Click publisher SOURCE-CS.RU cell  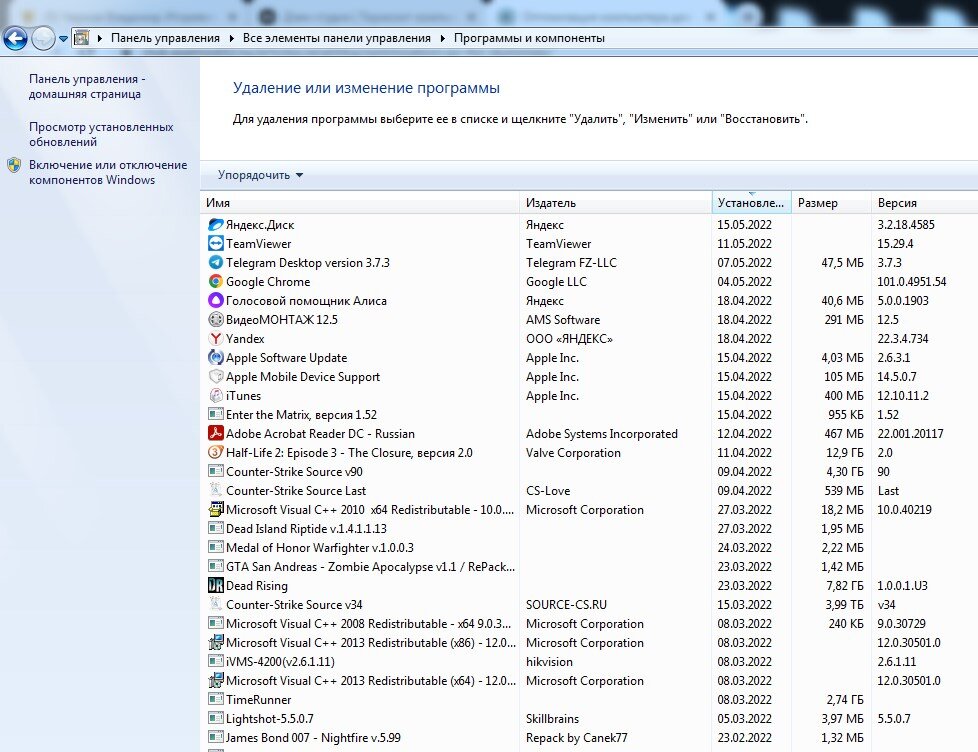coord(566,605)
